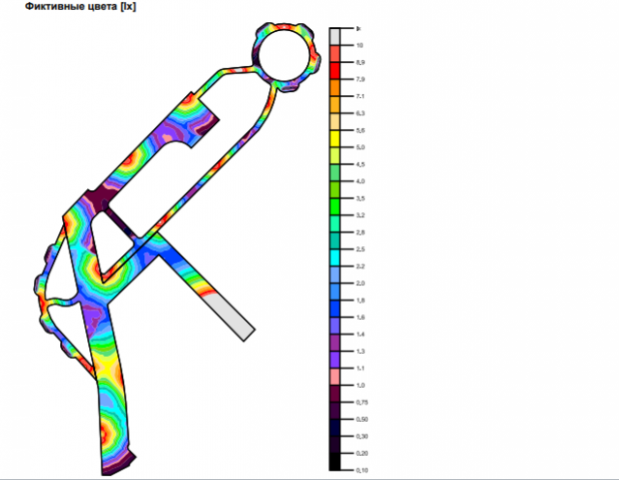Viewport: 619px width, 480px height.
Task: Click the dark orange swatch between 7,9 and 7,1
Action: pos(334,88)
